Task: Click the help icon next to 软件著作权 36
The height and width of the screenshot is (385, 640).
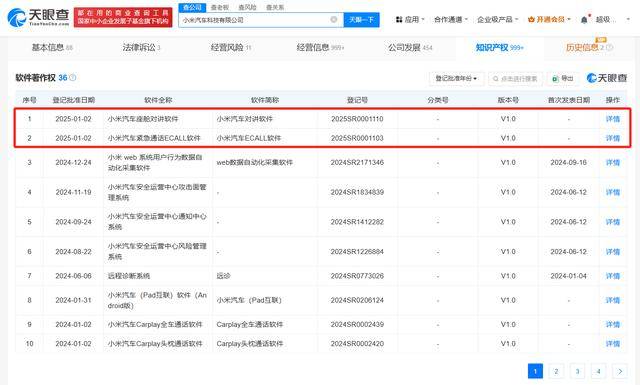Action: [73, 78]
